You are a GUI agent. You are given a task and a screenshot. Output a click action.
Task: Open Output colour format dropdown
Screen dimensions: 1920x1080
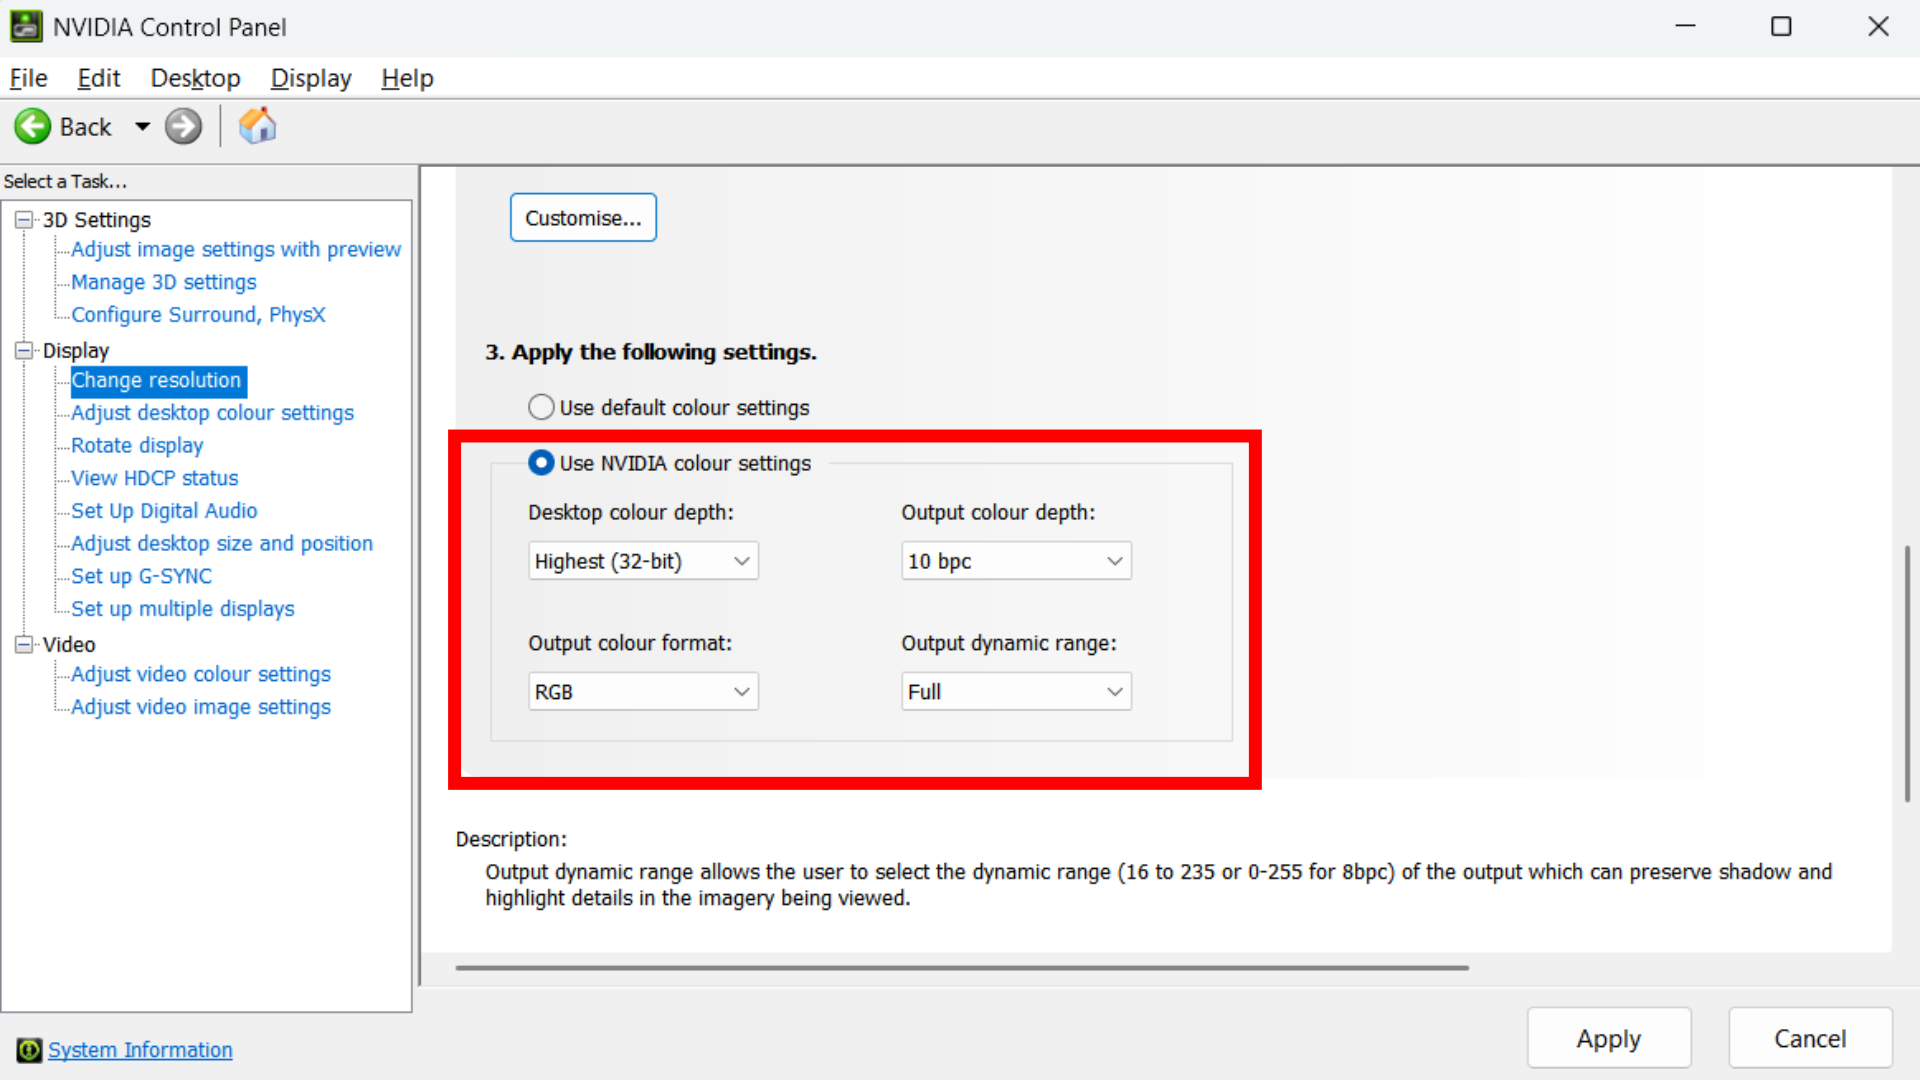pyautogui.click(x=643, y=692)
